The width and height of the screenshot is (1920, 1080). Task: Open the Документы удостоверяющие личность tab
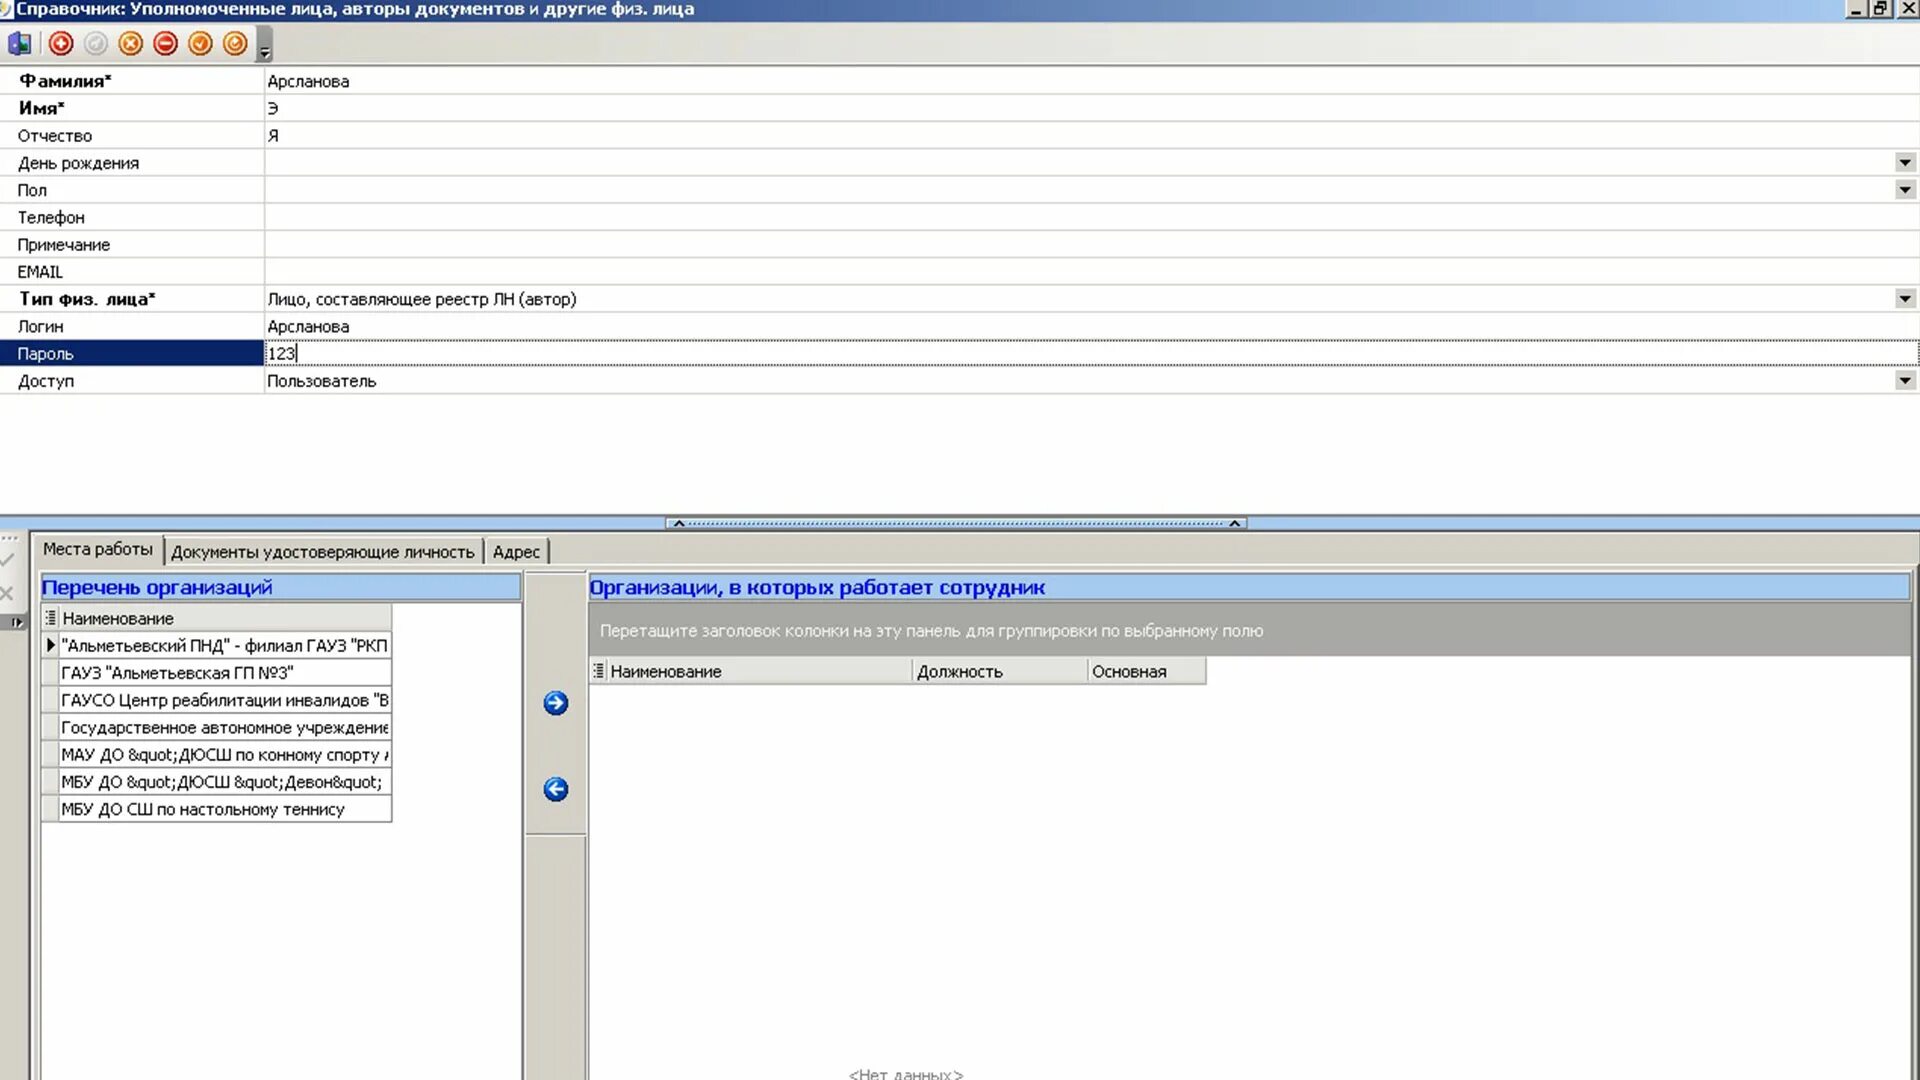[323, 552]
